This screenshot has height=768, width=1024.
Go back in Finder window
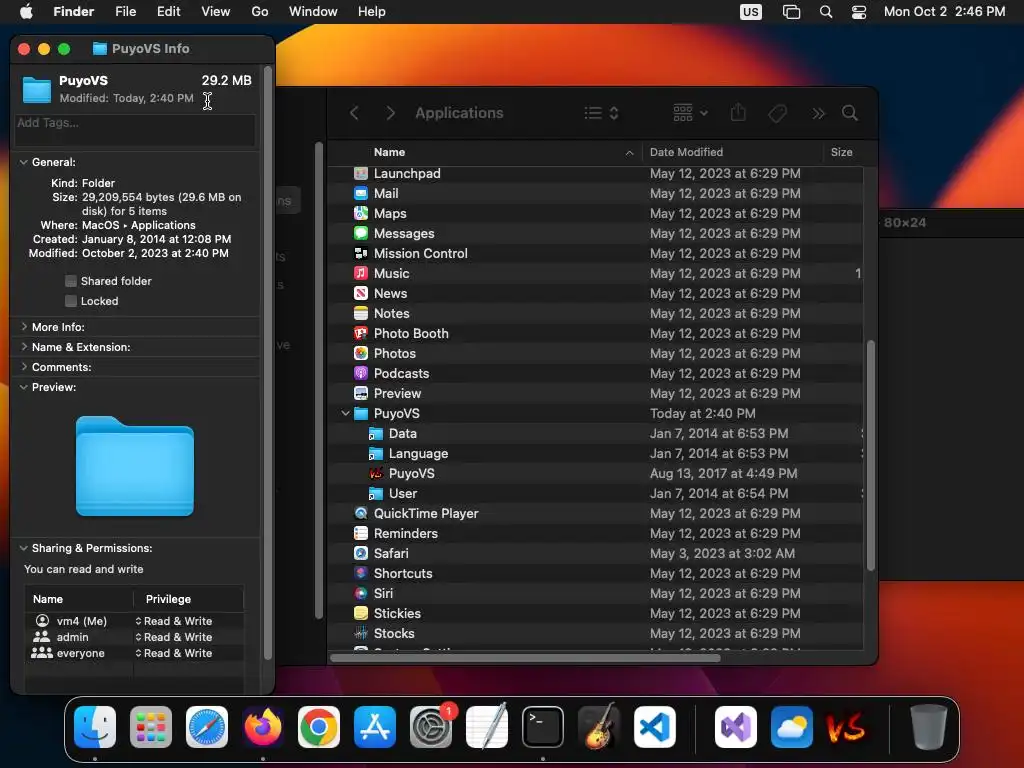coord(354,113)
